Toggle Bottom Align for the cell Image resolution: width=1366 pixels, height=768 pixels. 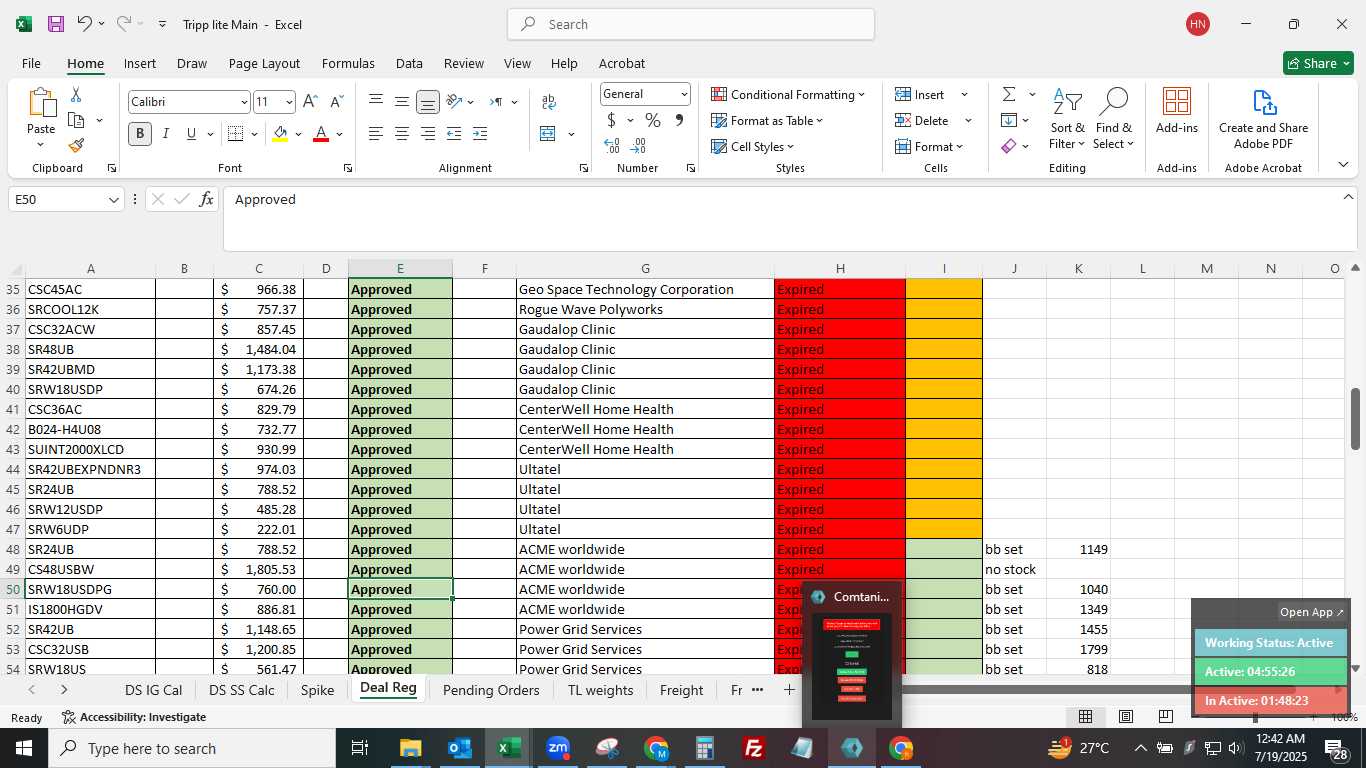(427, 102)
